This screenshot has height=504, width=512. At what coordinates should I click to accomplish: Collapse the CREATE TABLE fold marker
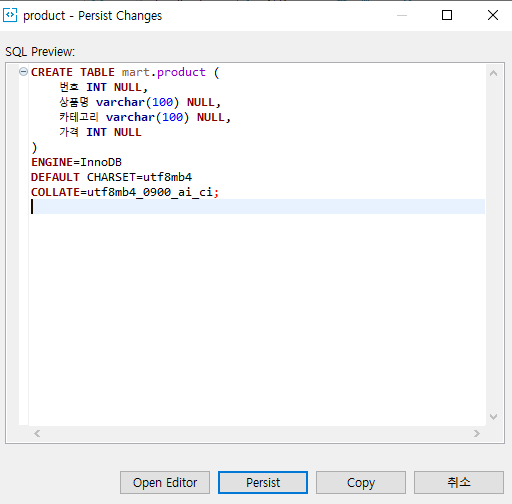(23, 72)
